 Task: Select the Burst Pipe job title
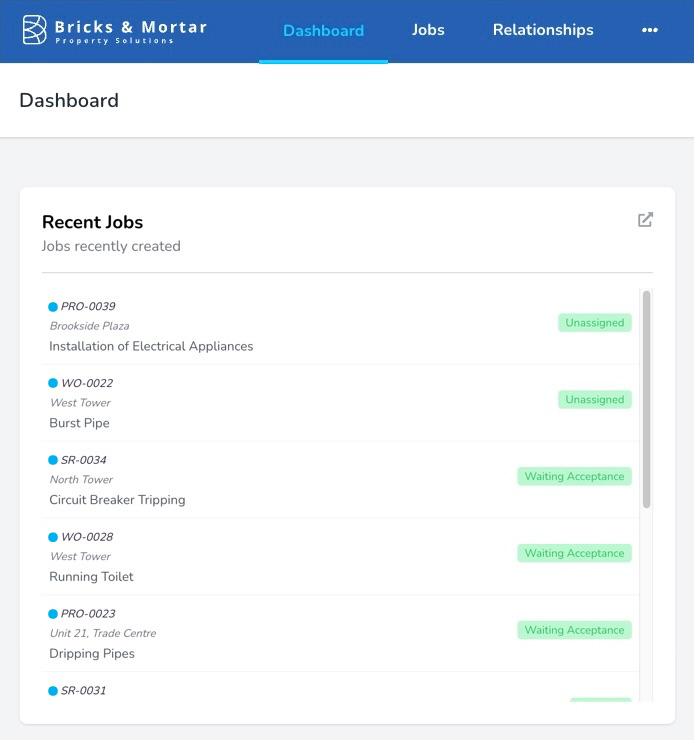(79, 423)
